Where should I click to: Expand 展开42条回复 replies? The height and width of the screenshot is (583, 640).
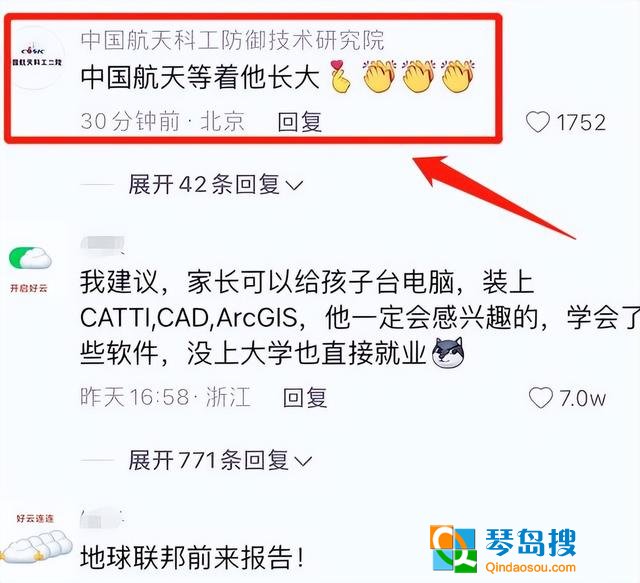tap(216, 185)
